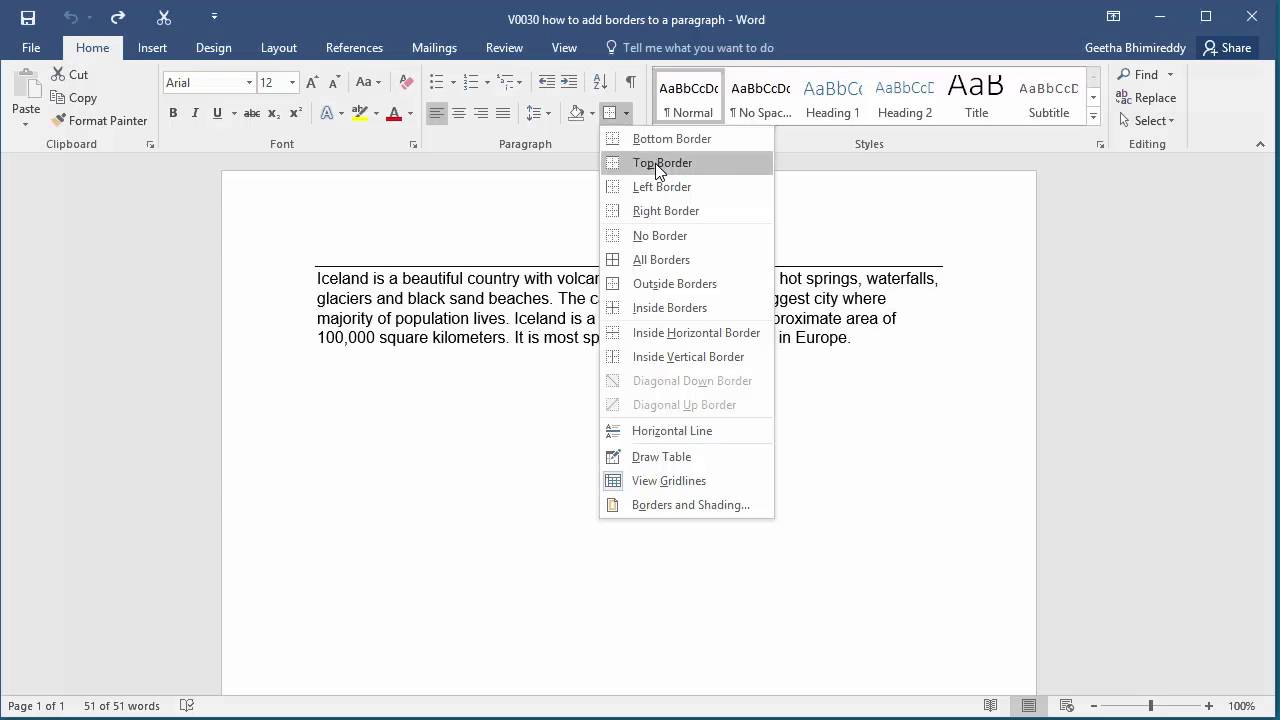Decrease font size with shrink font icon

tap(333, 83)
